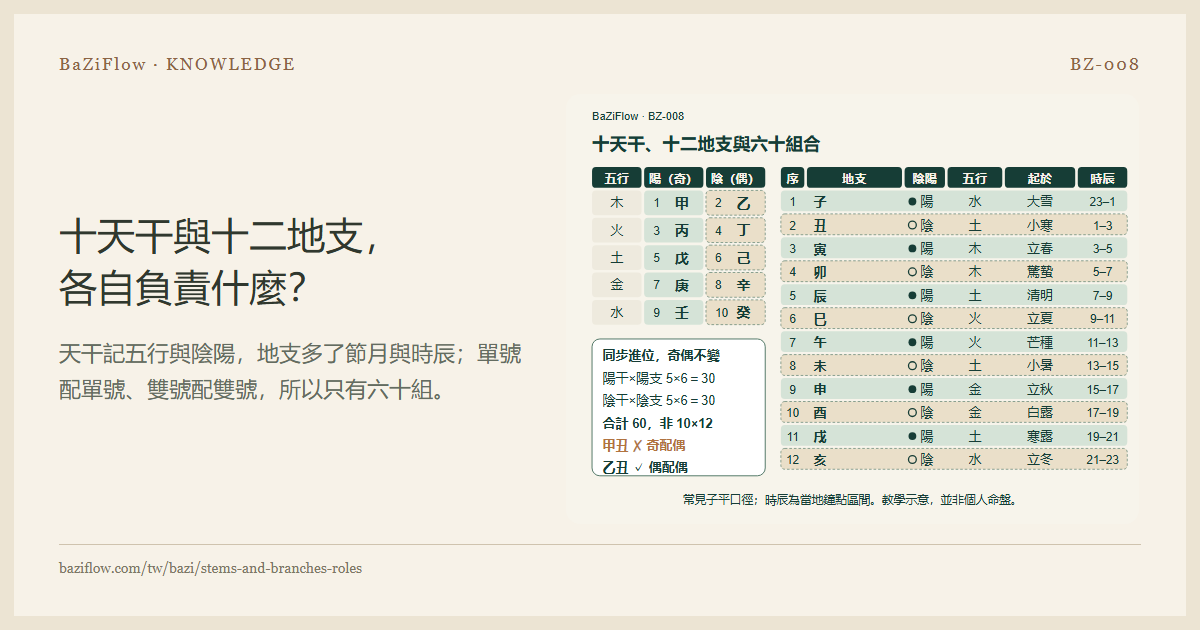Viewport: 1200px width, 630px height.
Task: Click the 小寒 solar term cell
Action: click(x=1040, y=225)
